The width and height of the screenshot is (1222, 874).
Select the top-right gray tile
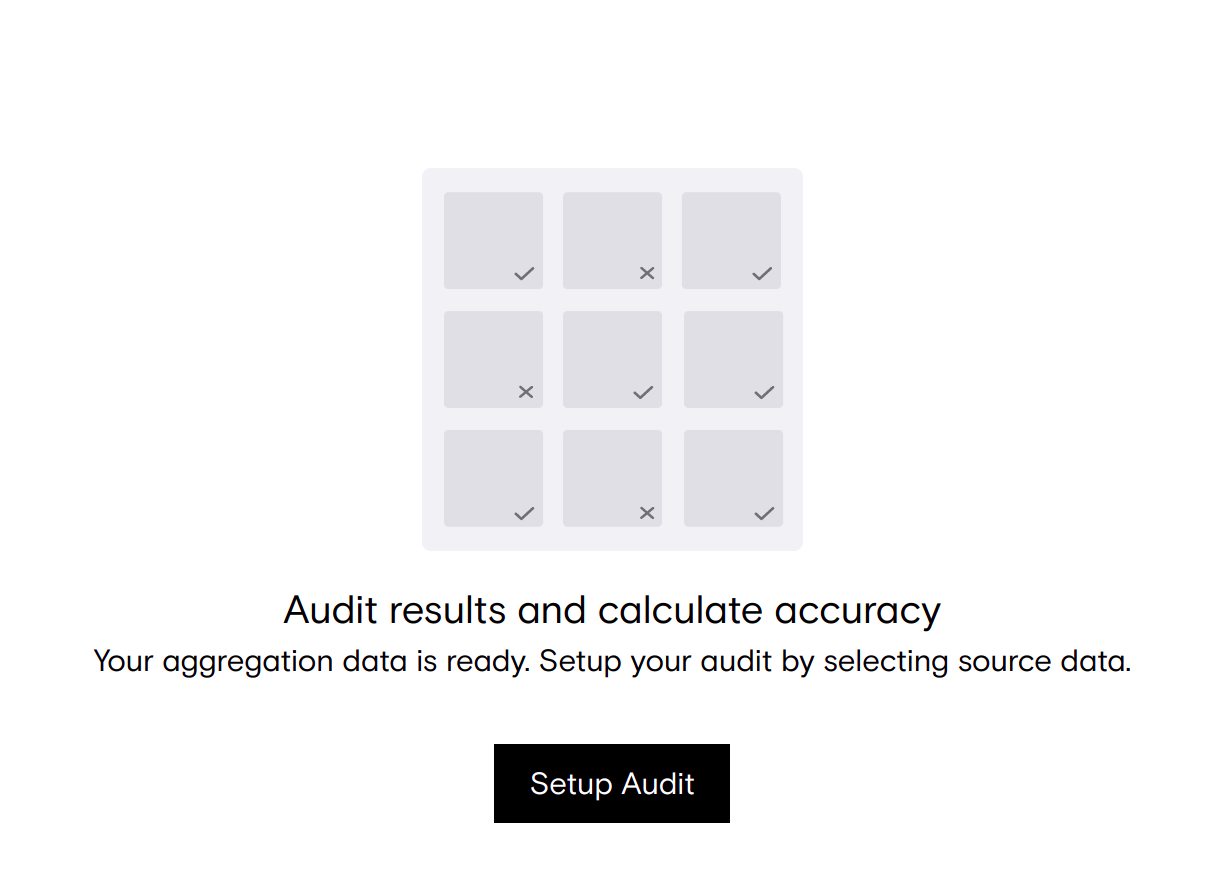point(731,240)
